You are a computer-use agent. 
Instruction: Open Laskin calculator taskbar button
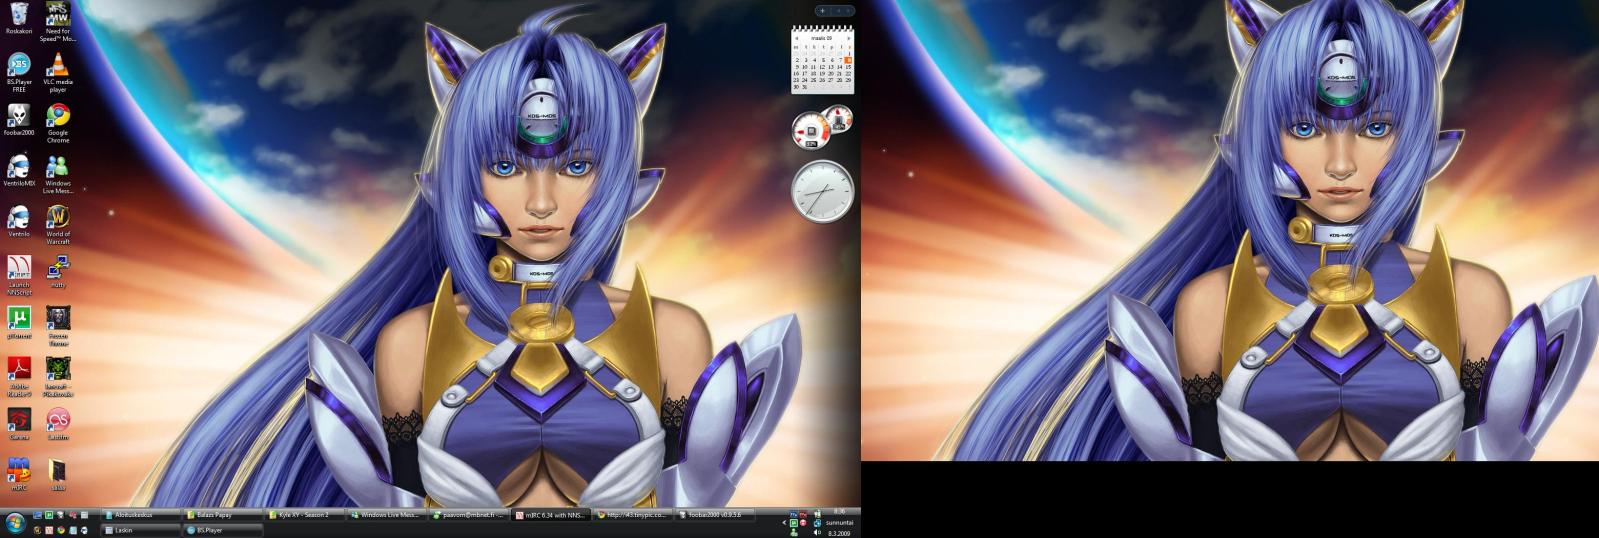point(140,530)
